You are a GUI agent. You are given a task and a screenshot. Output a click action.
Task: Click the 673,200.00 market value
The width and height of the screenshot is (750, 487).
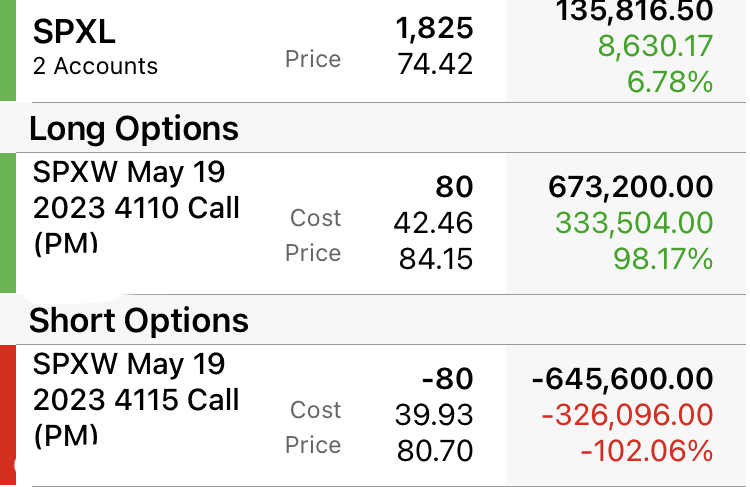[630, 187]
